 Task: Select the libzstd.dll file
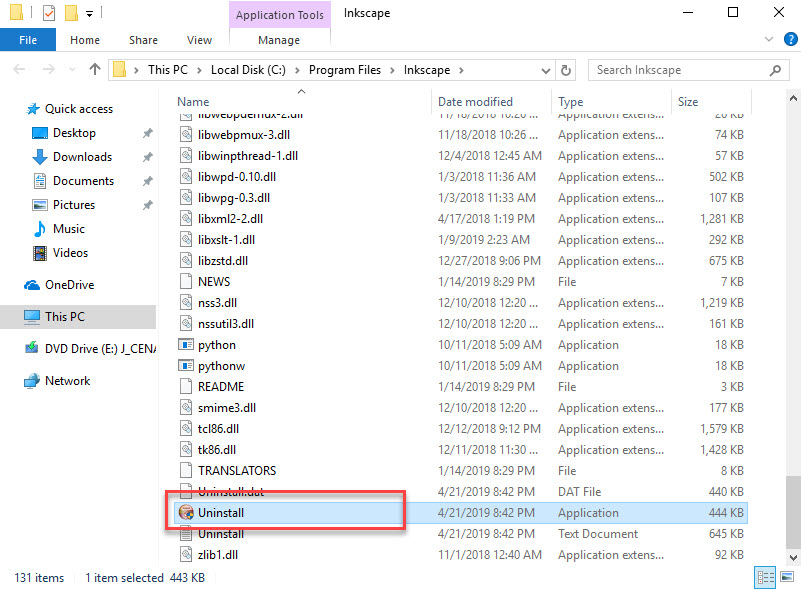[x=460, y=261]
